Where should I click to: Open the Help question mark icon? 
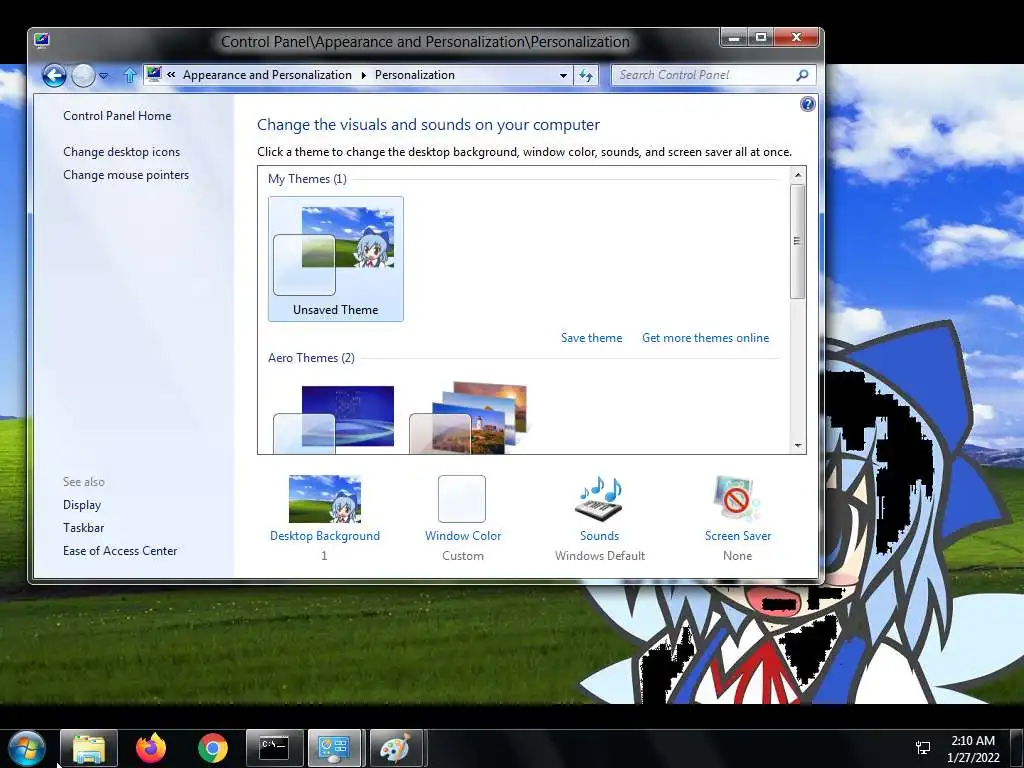click(808, 104)
